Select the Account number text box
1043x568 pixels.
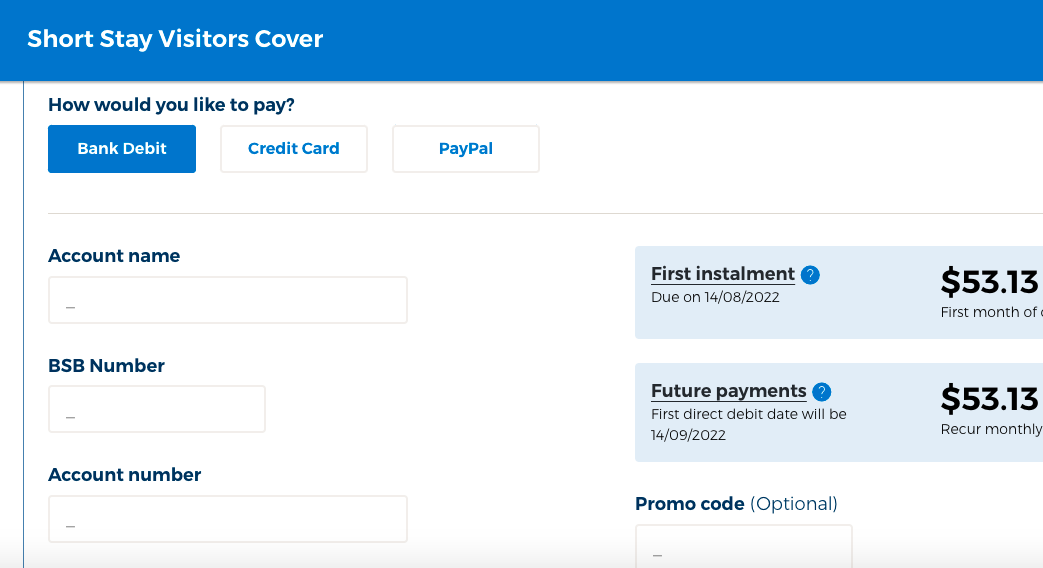click(x=228, y=519)
